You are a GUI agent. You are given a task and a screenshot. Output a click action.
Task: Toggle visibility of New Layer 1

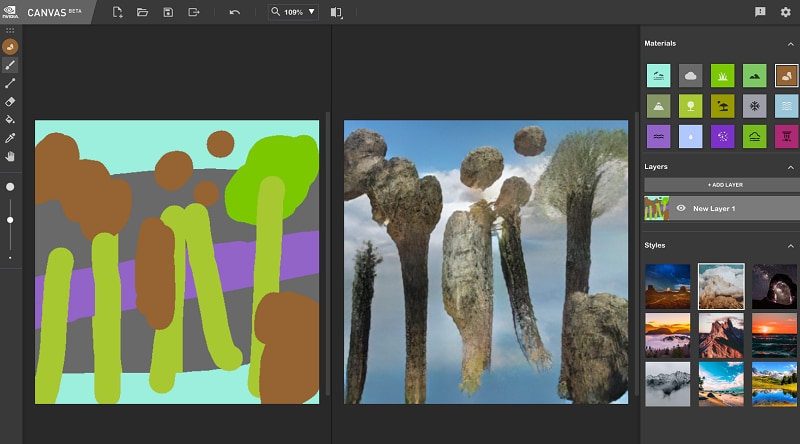681,208
